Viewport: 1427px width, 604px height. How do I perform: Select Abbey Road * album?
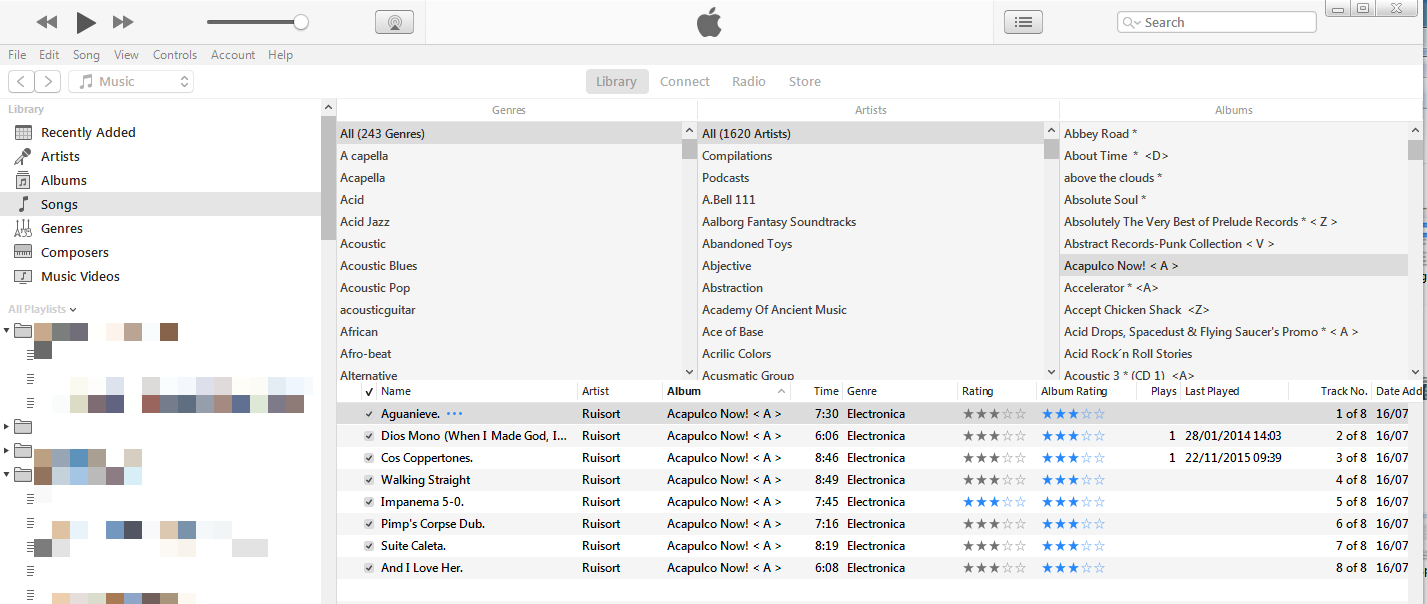coord(1100,134)
